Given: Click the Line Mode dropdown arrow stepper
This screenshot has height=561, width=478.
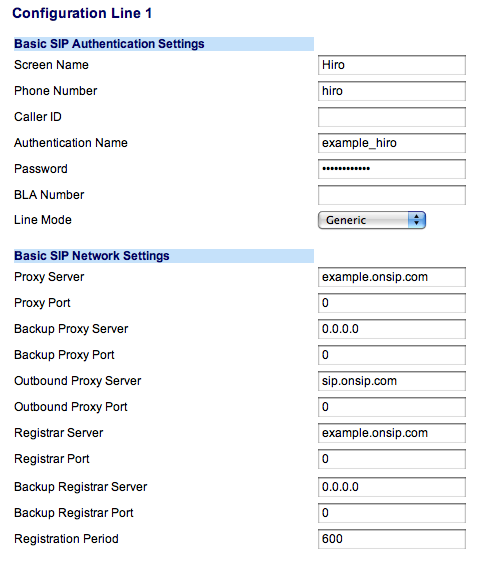Looking at the screenshot, I should (416, 220).
